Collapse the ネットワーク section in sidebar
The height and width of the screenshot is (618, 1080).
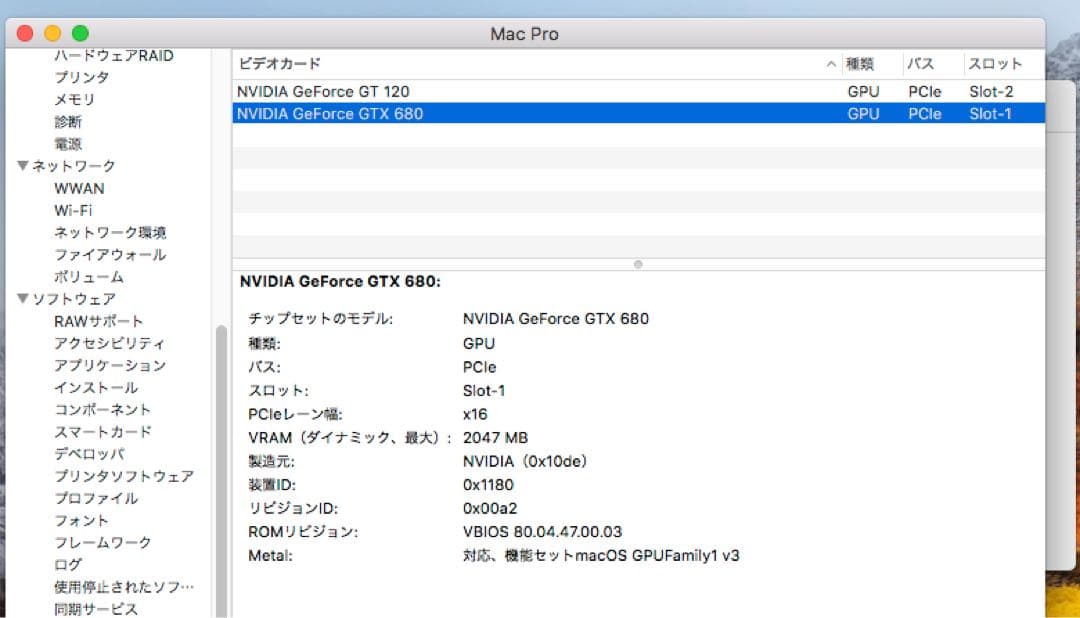[x=22, y=166]
